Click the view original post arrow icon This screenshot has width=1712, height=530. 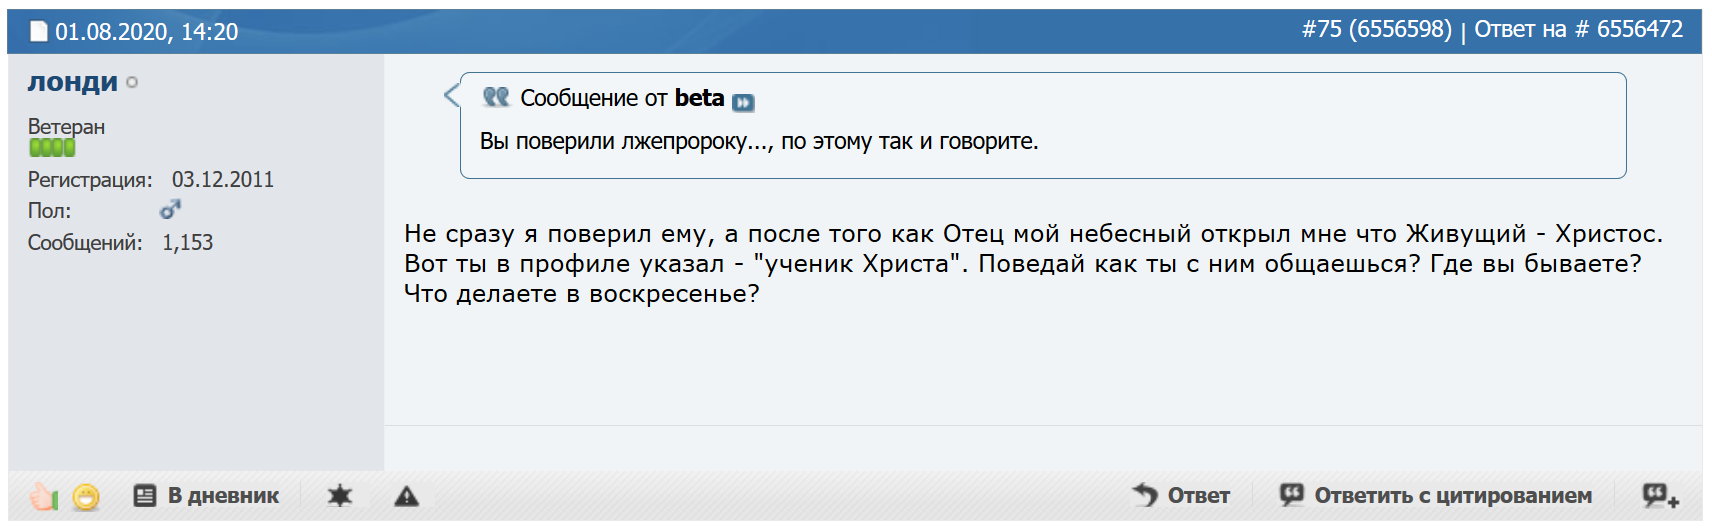point(743,102)
